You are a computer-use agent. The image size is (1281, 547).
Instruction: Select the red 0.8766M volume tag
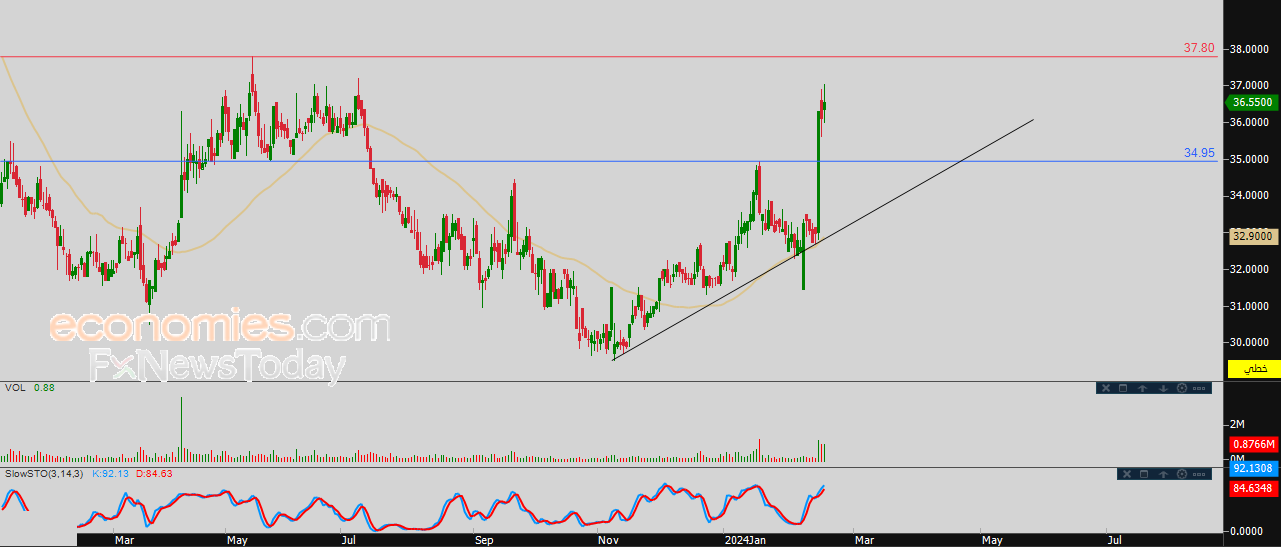1253,443
